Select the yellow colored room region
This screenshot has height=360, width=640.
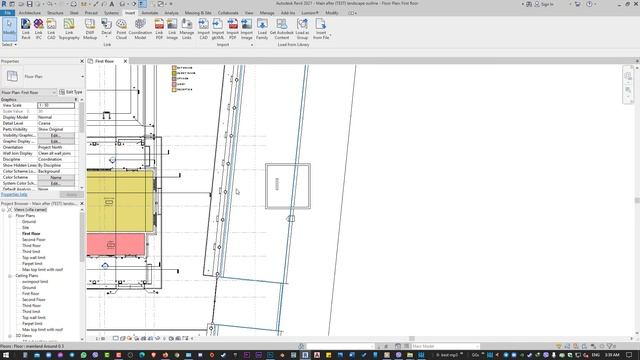120,201
